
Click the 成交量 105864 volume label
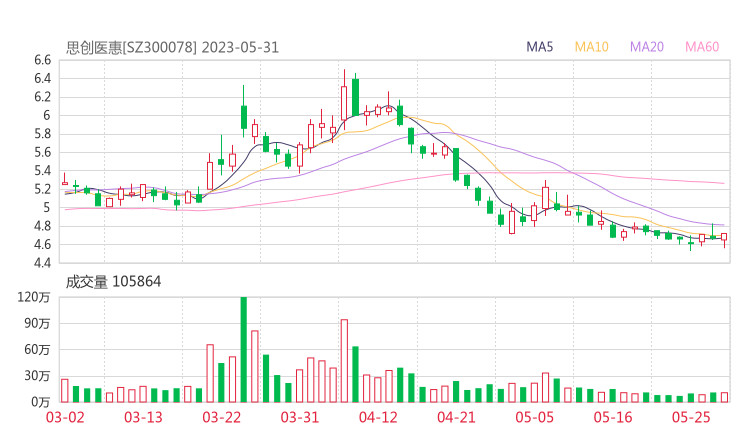pyautogui.click(x=113, y=282)
